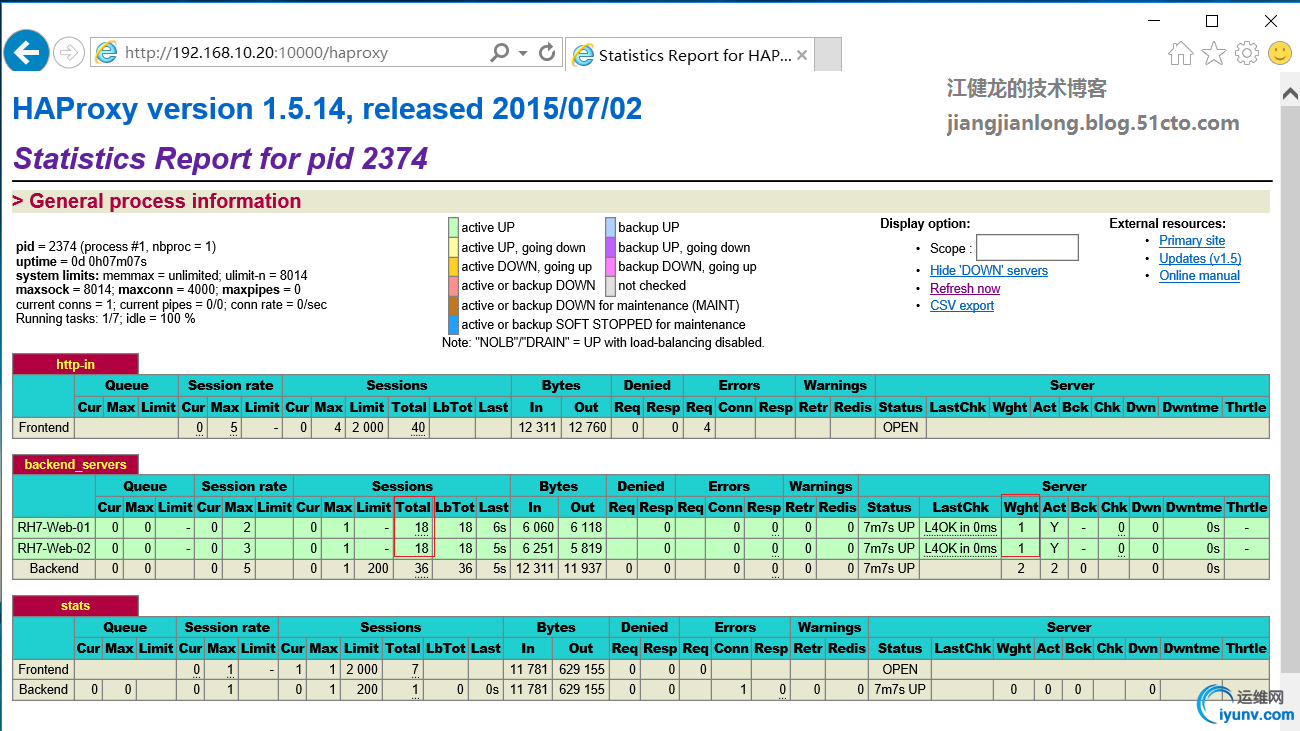This screenshot has height=731, width=1300.
Task: Close the Statistics Report tab
Action: (801, 55)
